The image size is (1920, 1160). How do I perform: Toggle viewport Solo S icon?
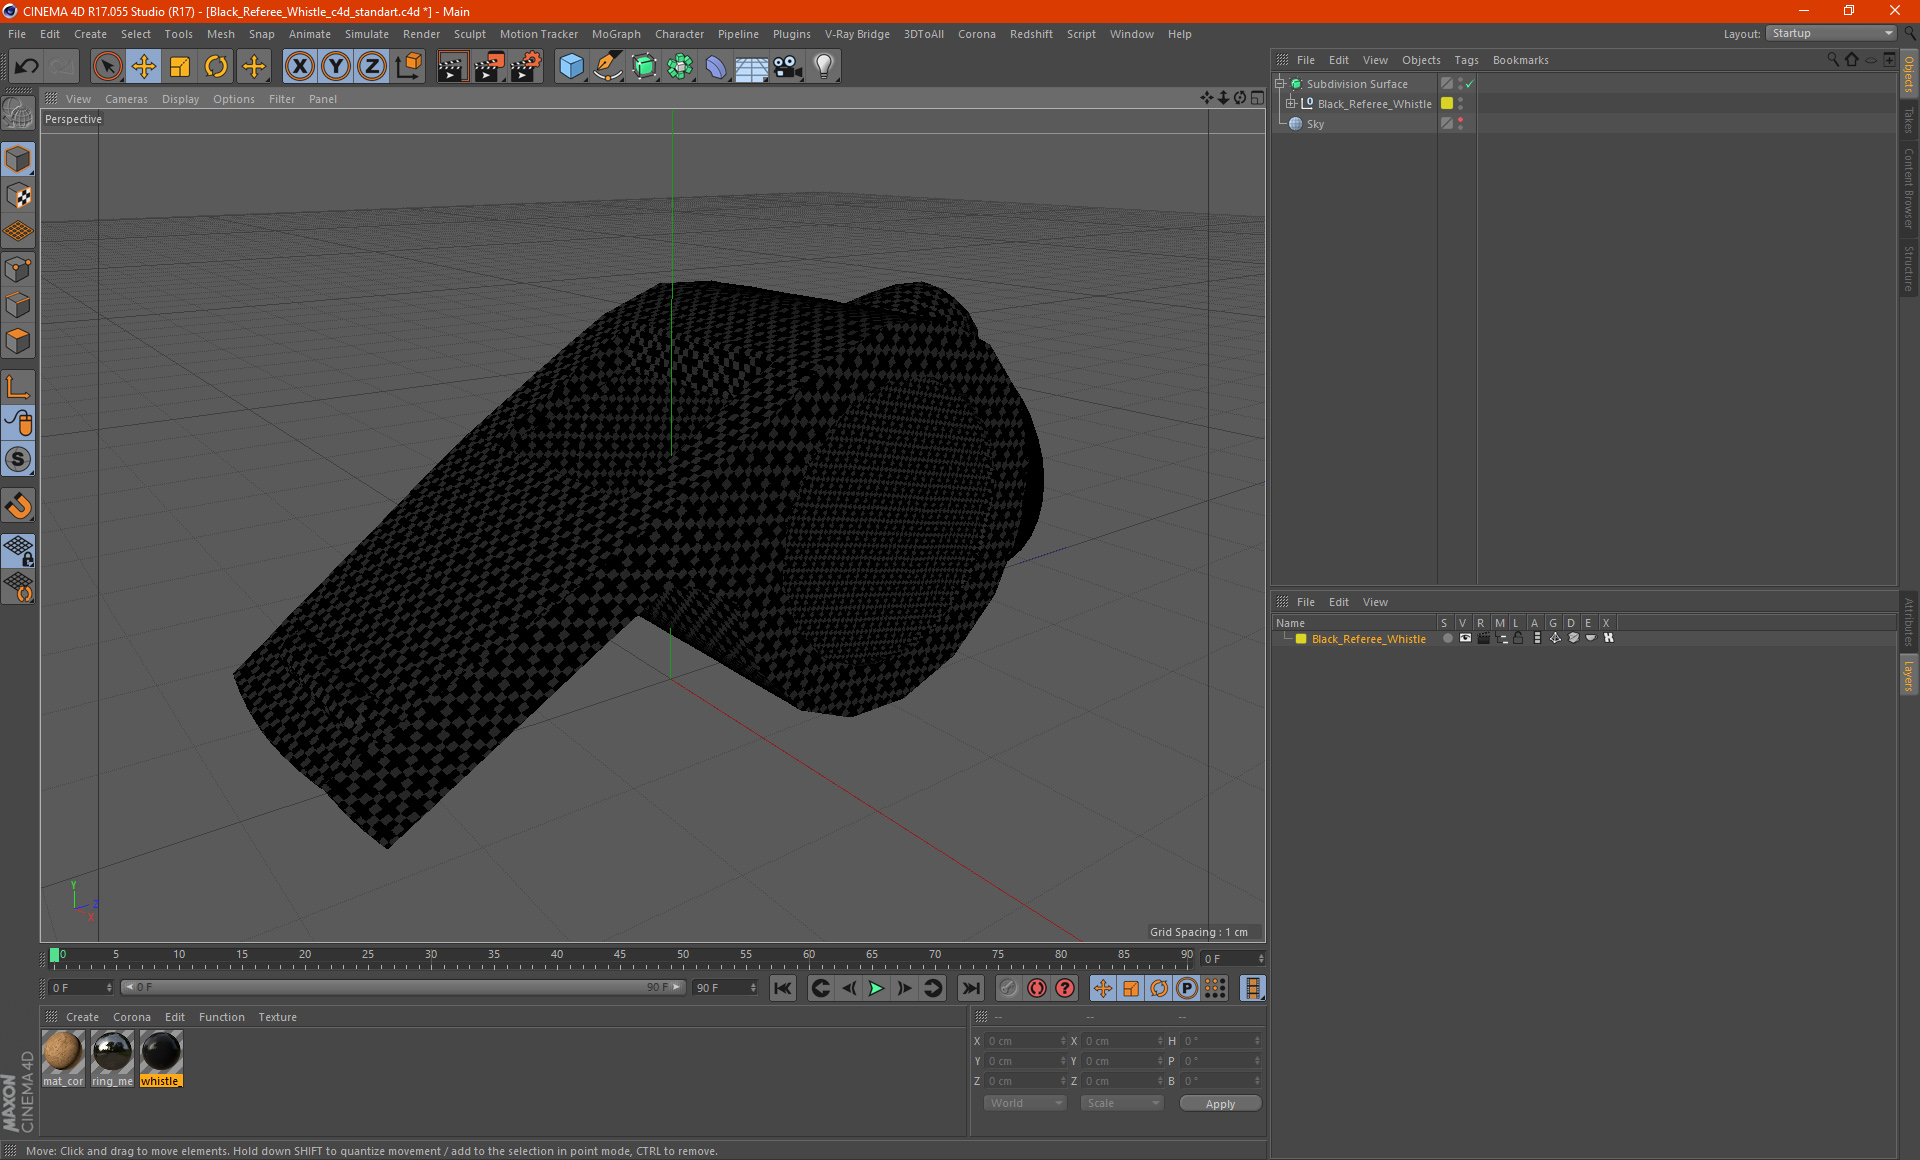coord(18,460)
